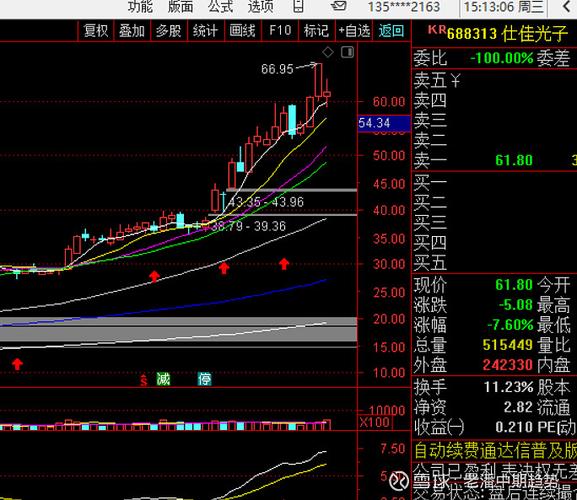Add stock with +自选 button
This screenshot has height=500, width=577.
tap(354, 31)
